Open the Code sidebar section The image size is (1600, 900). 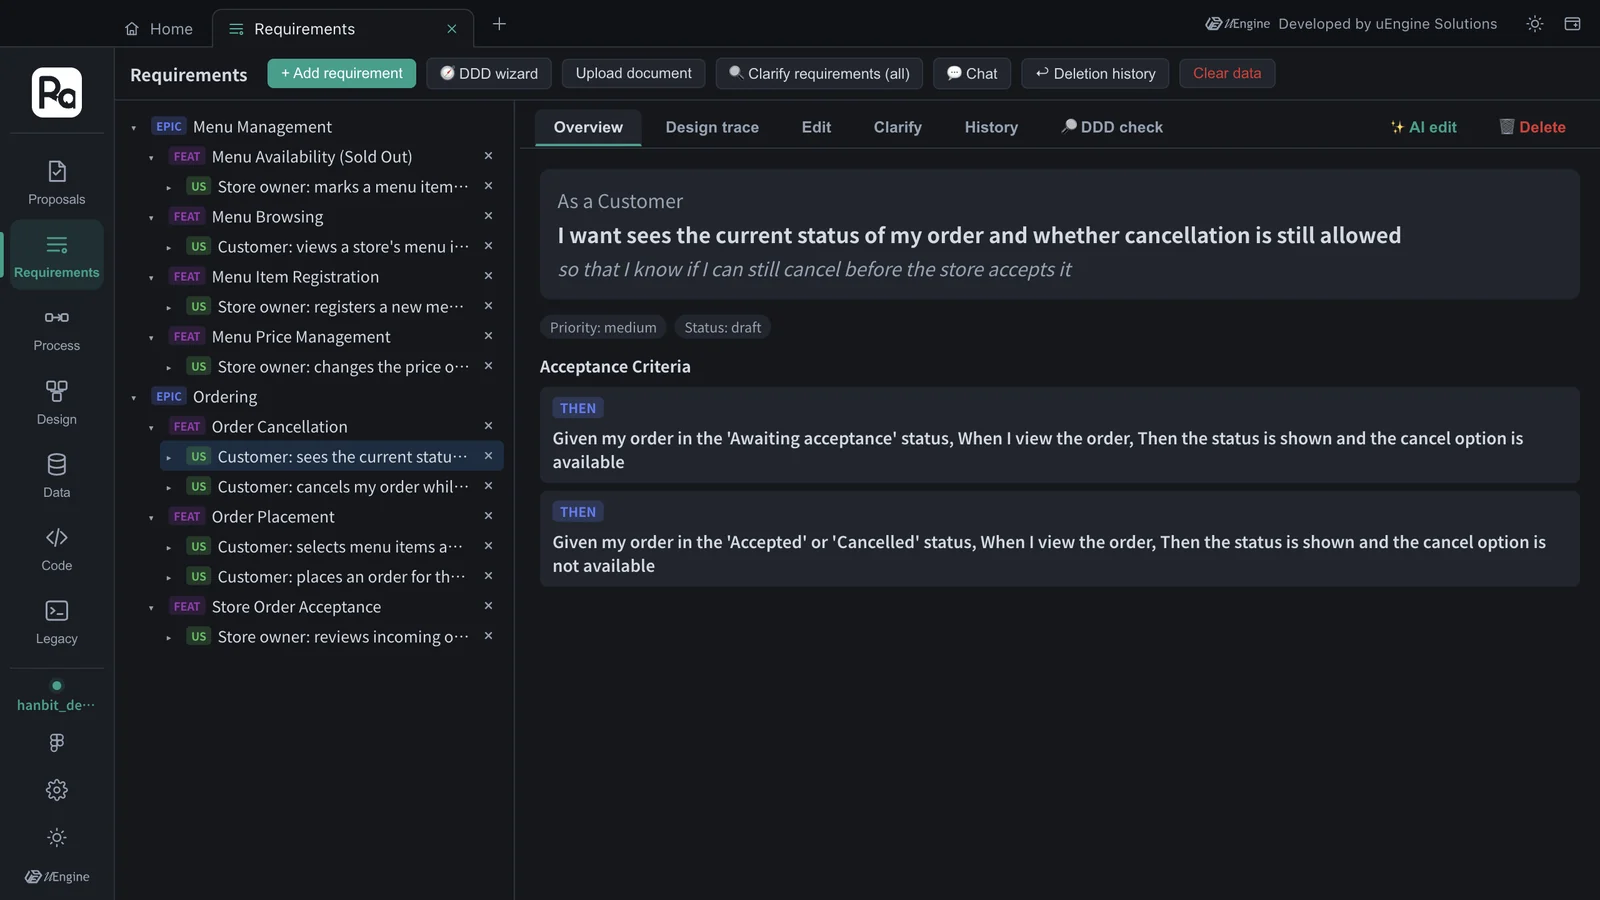coord(57,549)
